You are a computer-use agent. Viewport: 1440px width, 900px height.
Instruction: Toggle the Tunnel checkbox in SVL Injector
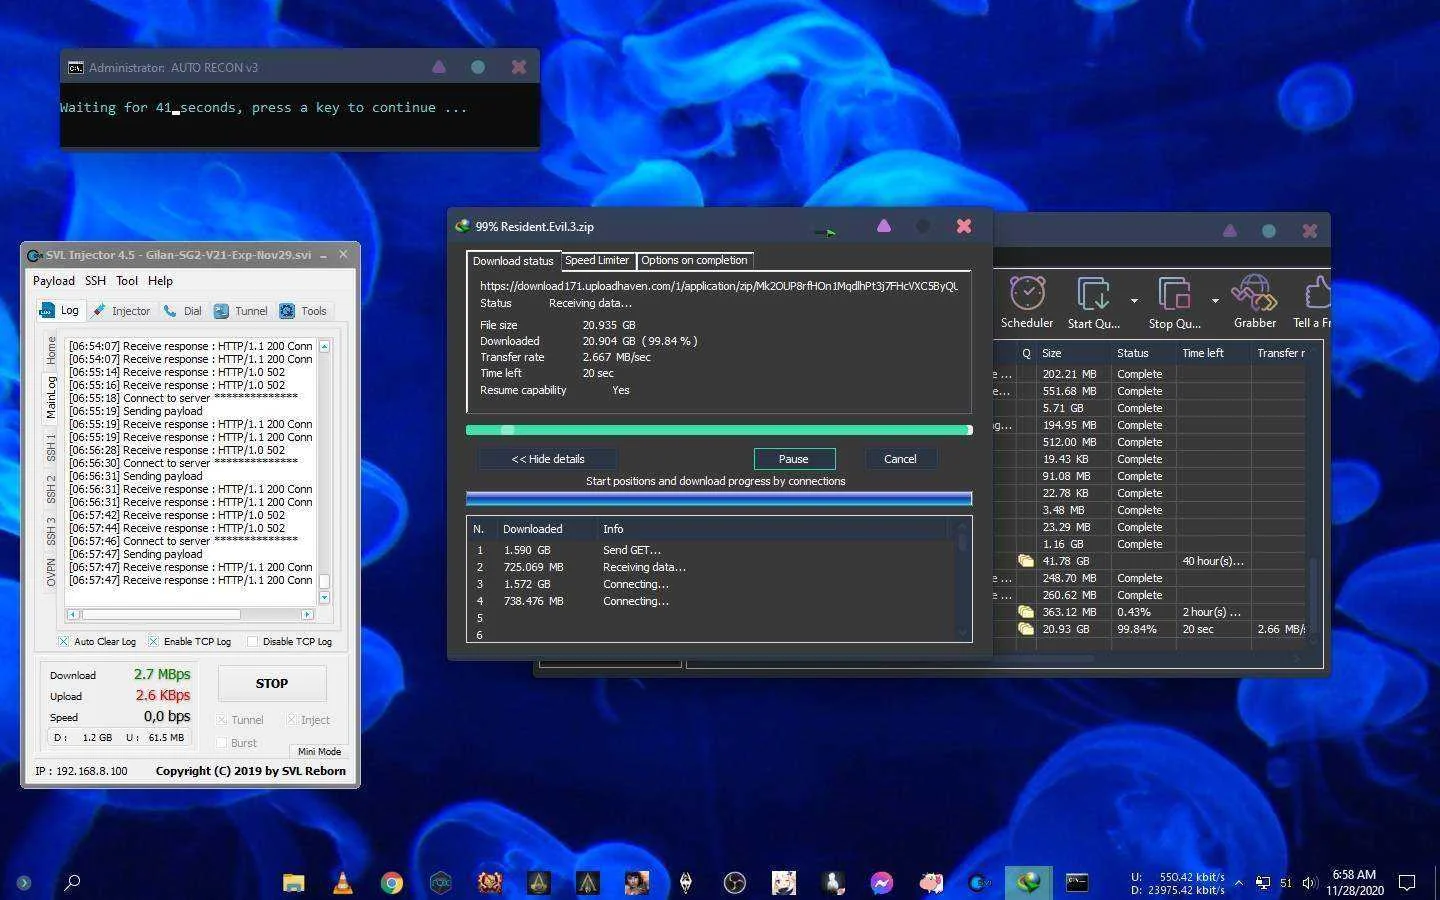coord(222,720)
